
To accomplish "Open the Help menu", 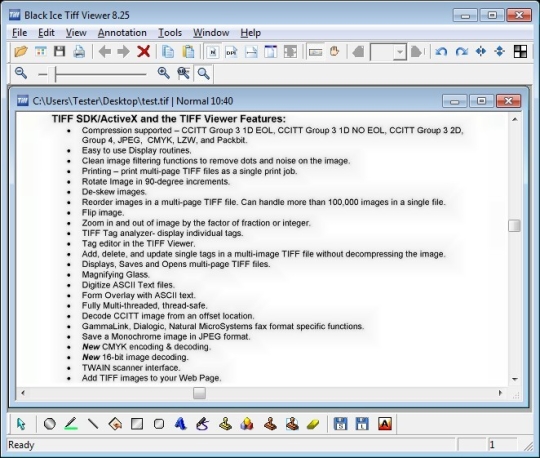I will 250,33.
